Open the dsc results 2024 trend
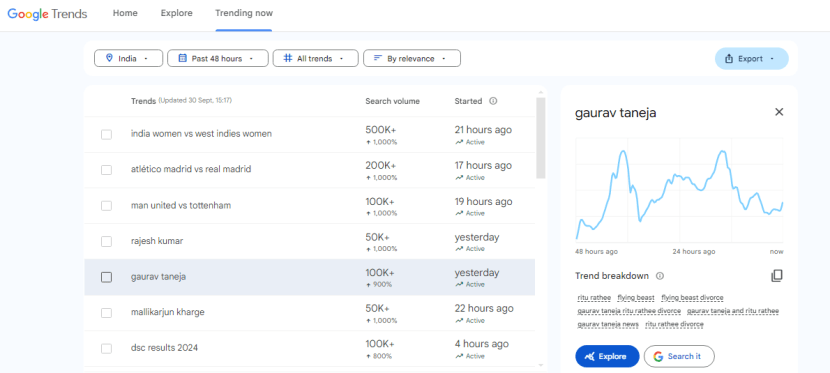The height and width of the screenshot is (373, 830). (x=164, y=348)
